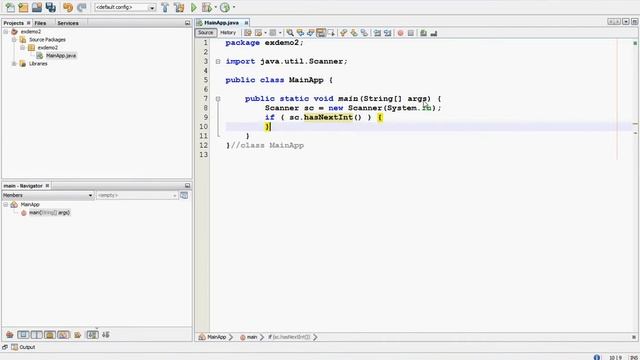Toggle Show Static Members filter in Navigator
The height and width of the screenshot is (360, 640).
[x=37, y=335]
